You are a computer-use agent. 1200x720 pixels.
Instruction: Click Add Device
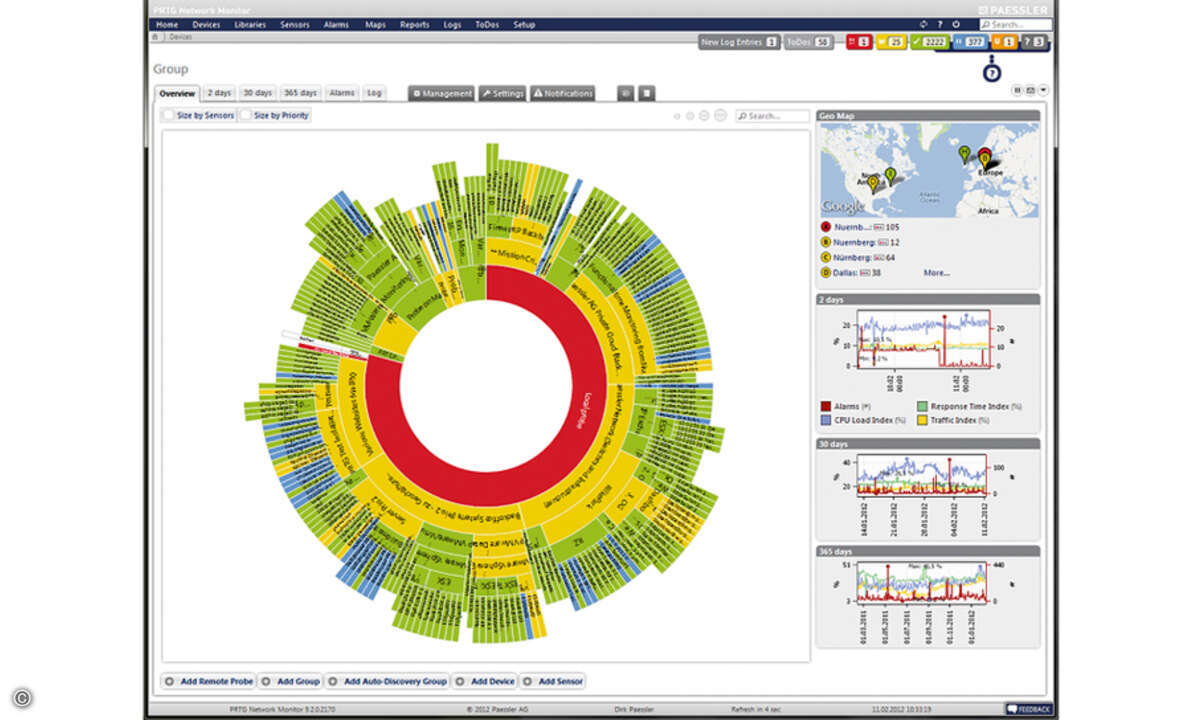tap(484, 681)
